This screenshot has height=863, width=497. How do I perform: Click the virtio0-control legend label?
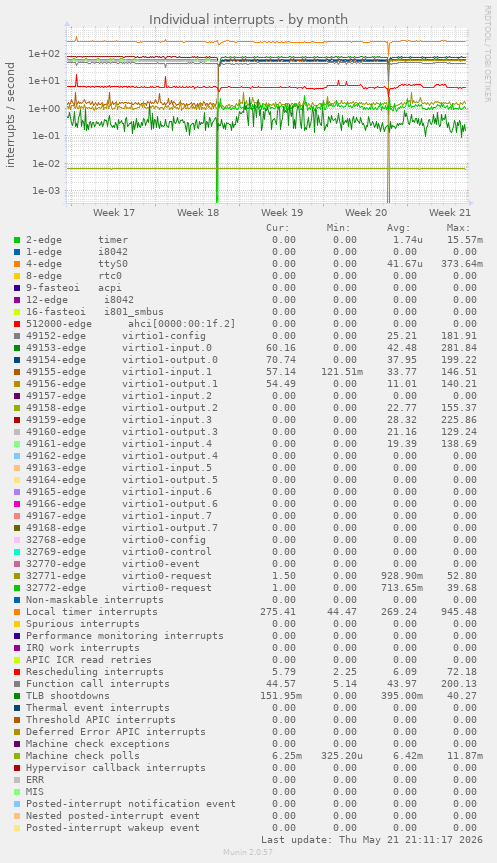167,552
